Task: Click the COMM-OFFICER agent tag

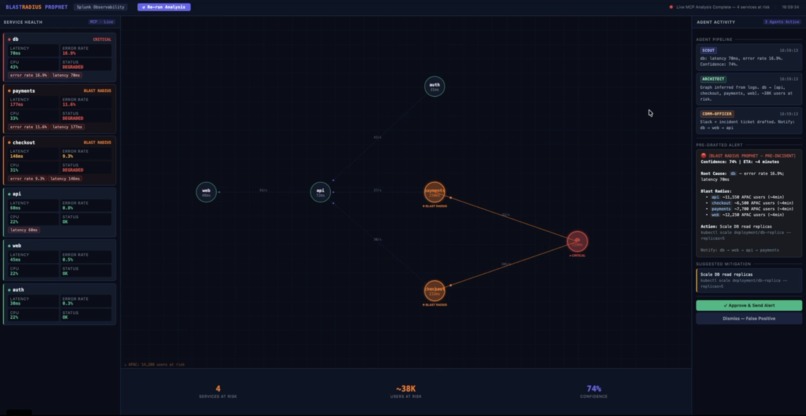Action: point(717,114)
